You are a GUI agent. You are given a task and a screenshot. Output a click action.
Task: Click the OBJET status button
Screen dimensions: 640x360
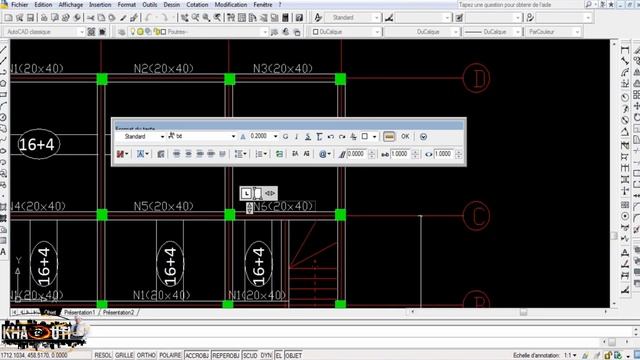point(293,356)
